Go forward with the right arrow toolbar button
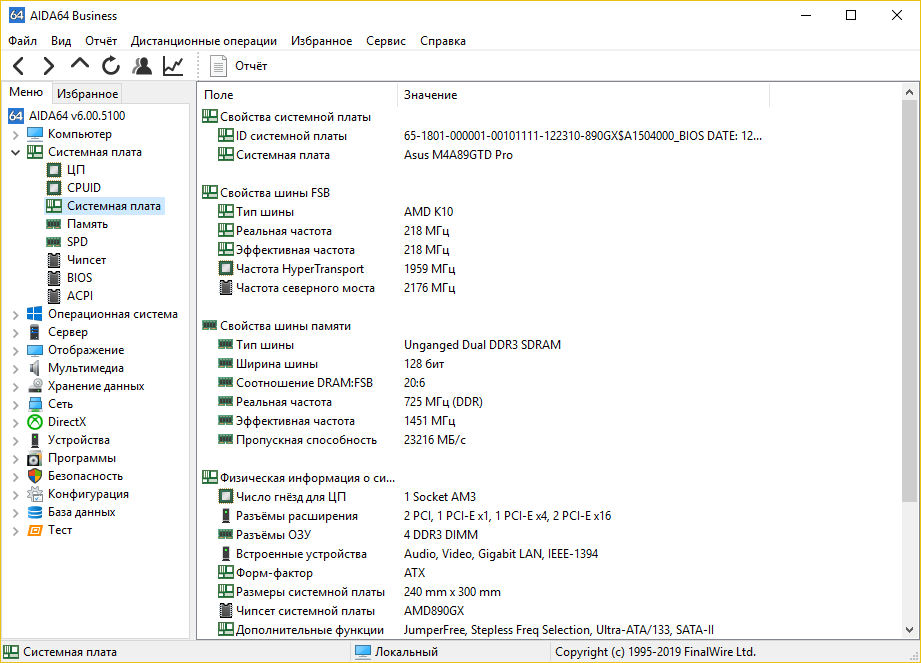The width and height of the screenshot is (921, 663). [x=49, y=66]
